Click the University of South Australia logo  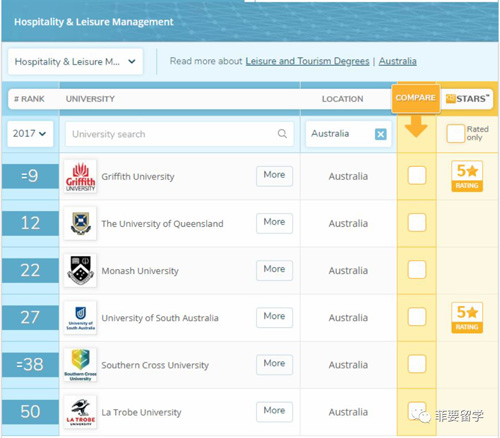coord(80,318)
